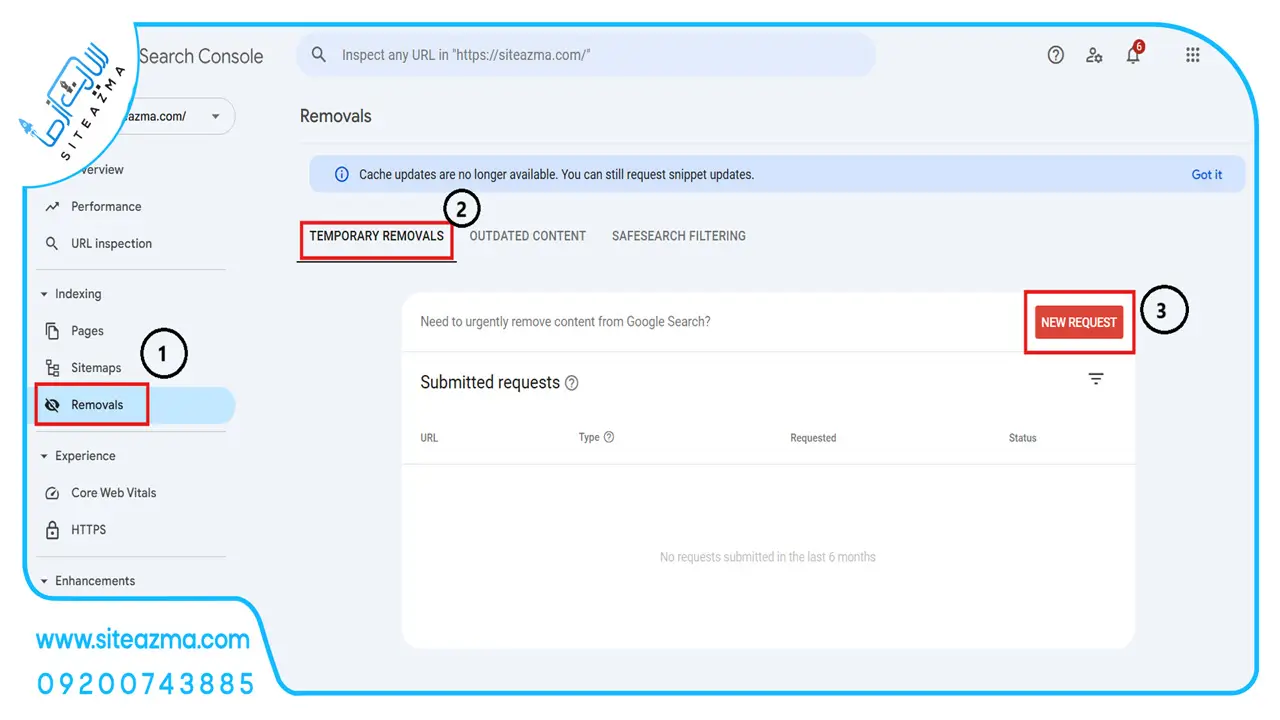This screenshot has height=720, width=1280.
Task: Click the Requested column header
Action: coord(813,438)
